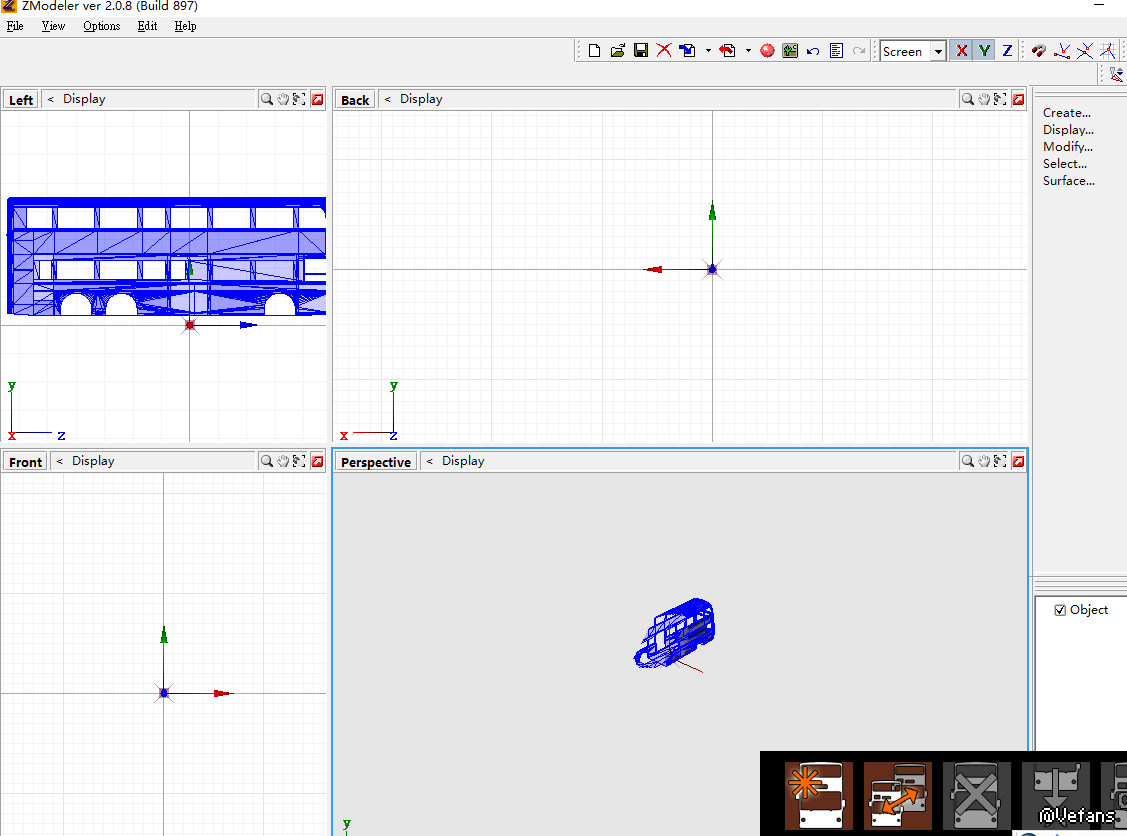
Task: Click the New file icon in toolbar
Action: tap(594, 51)
